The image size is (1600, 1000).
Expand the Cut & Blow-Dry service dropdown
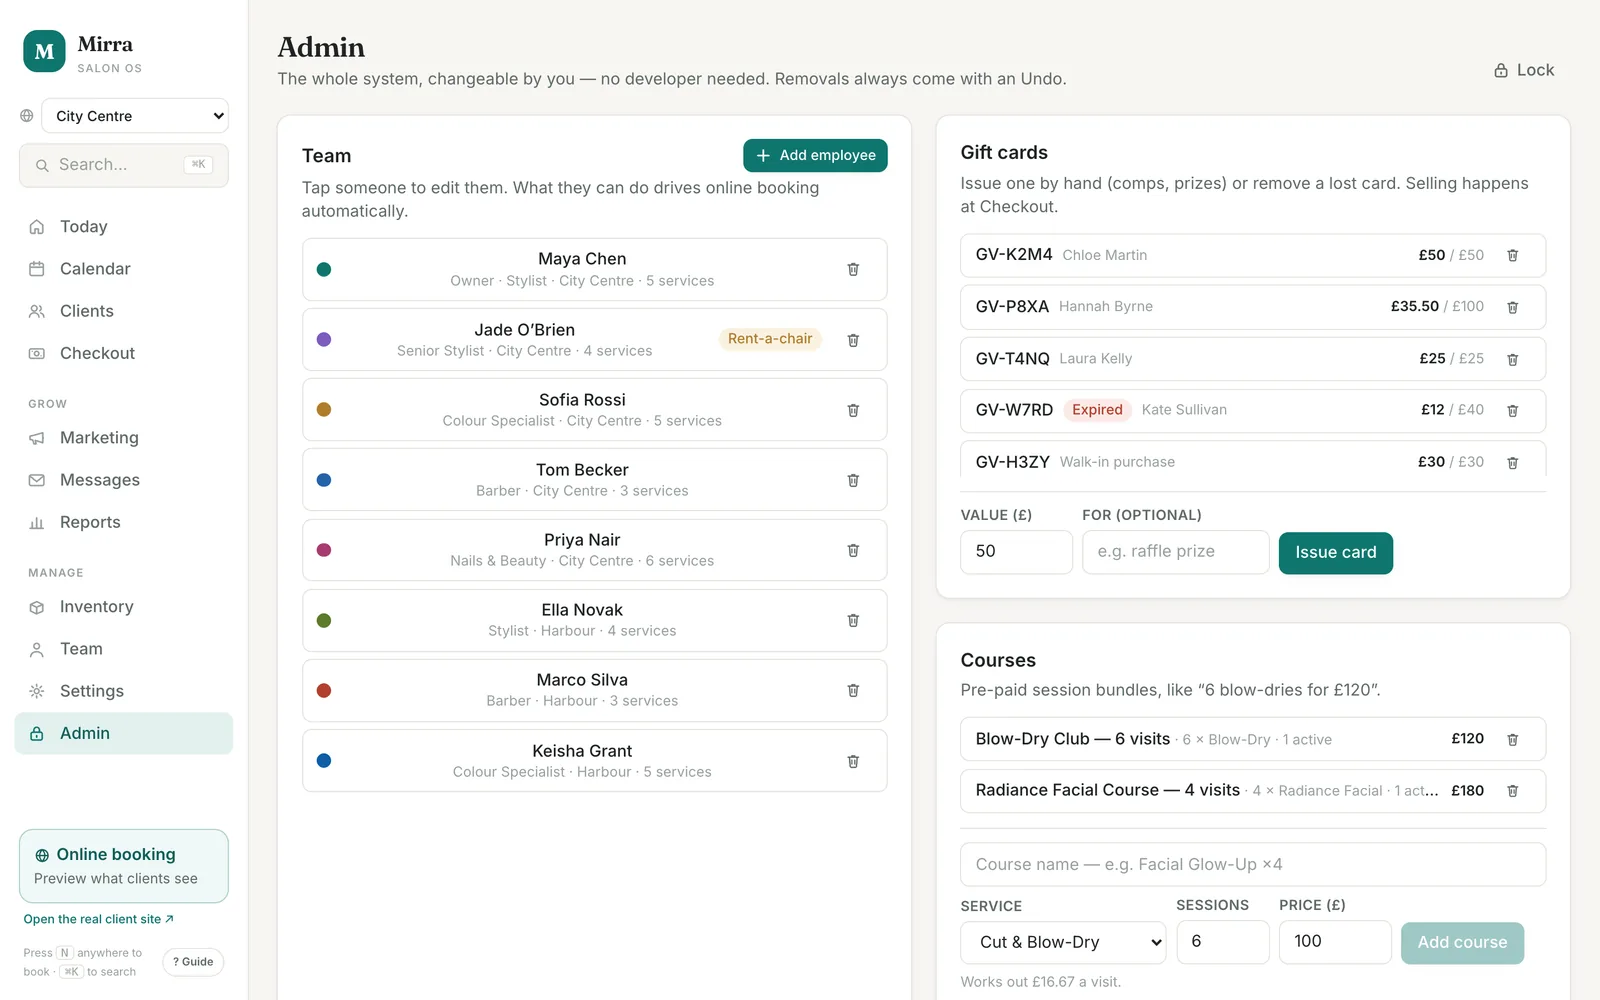tap(1063, 942)
